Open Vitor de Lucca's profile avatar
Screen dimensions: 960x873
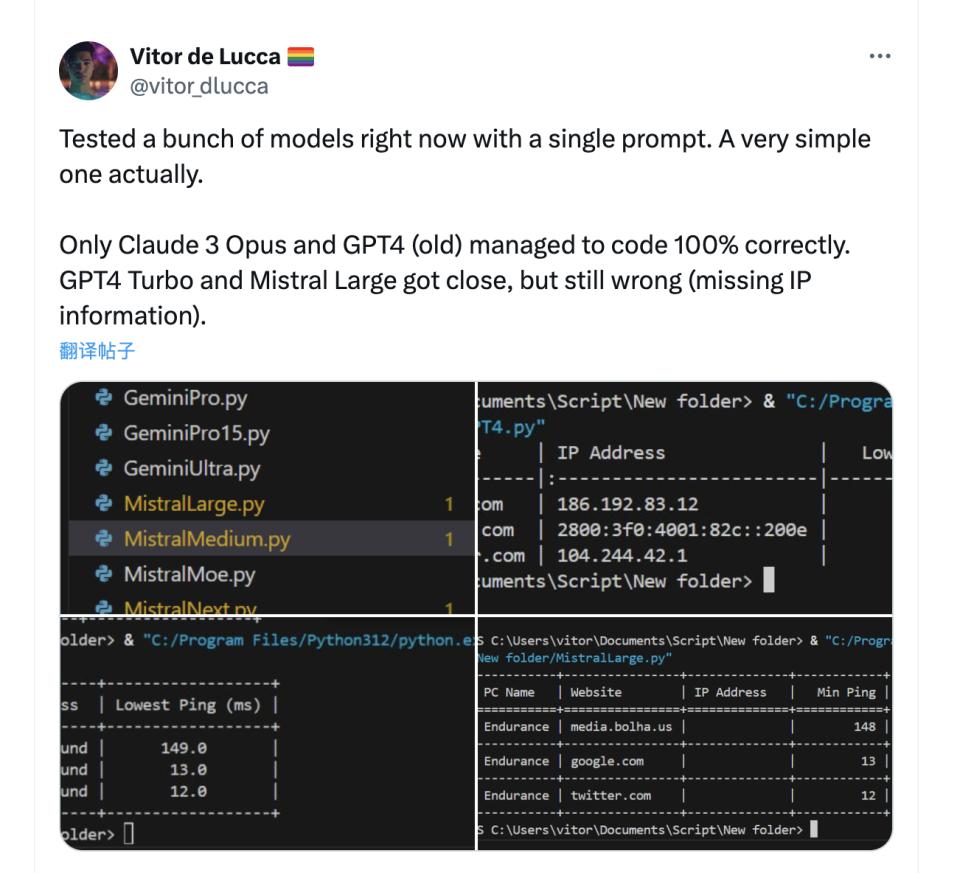[88, 71]
